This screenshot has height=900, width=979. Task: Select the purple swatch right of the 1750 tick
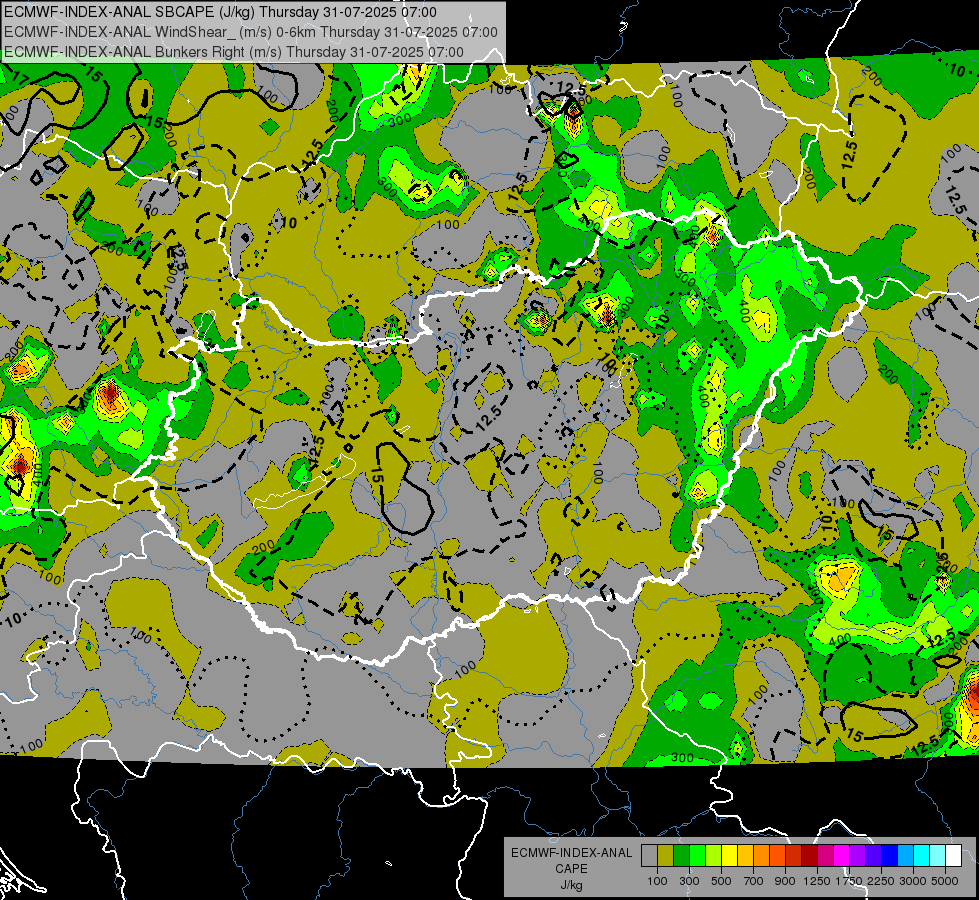pos(858,855)
